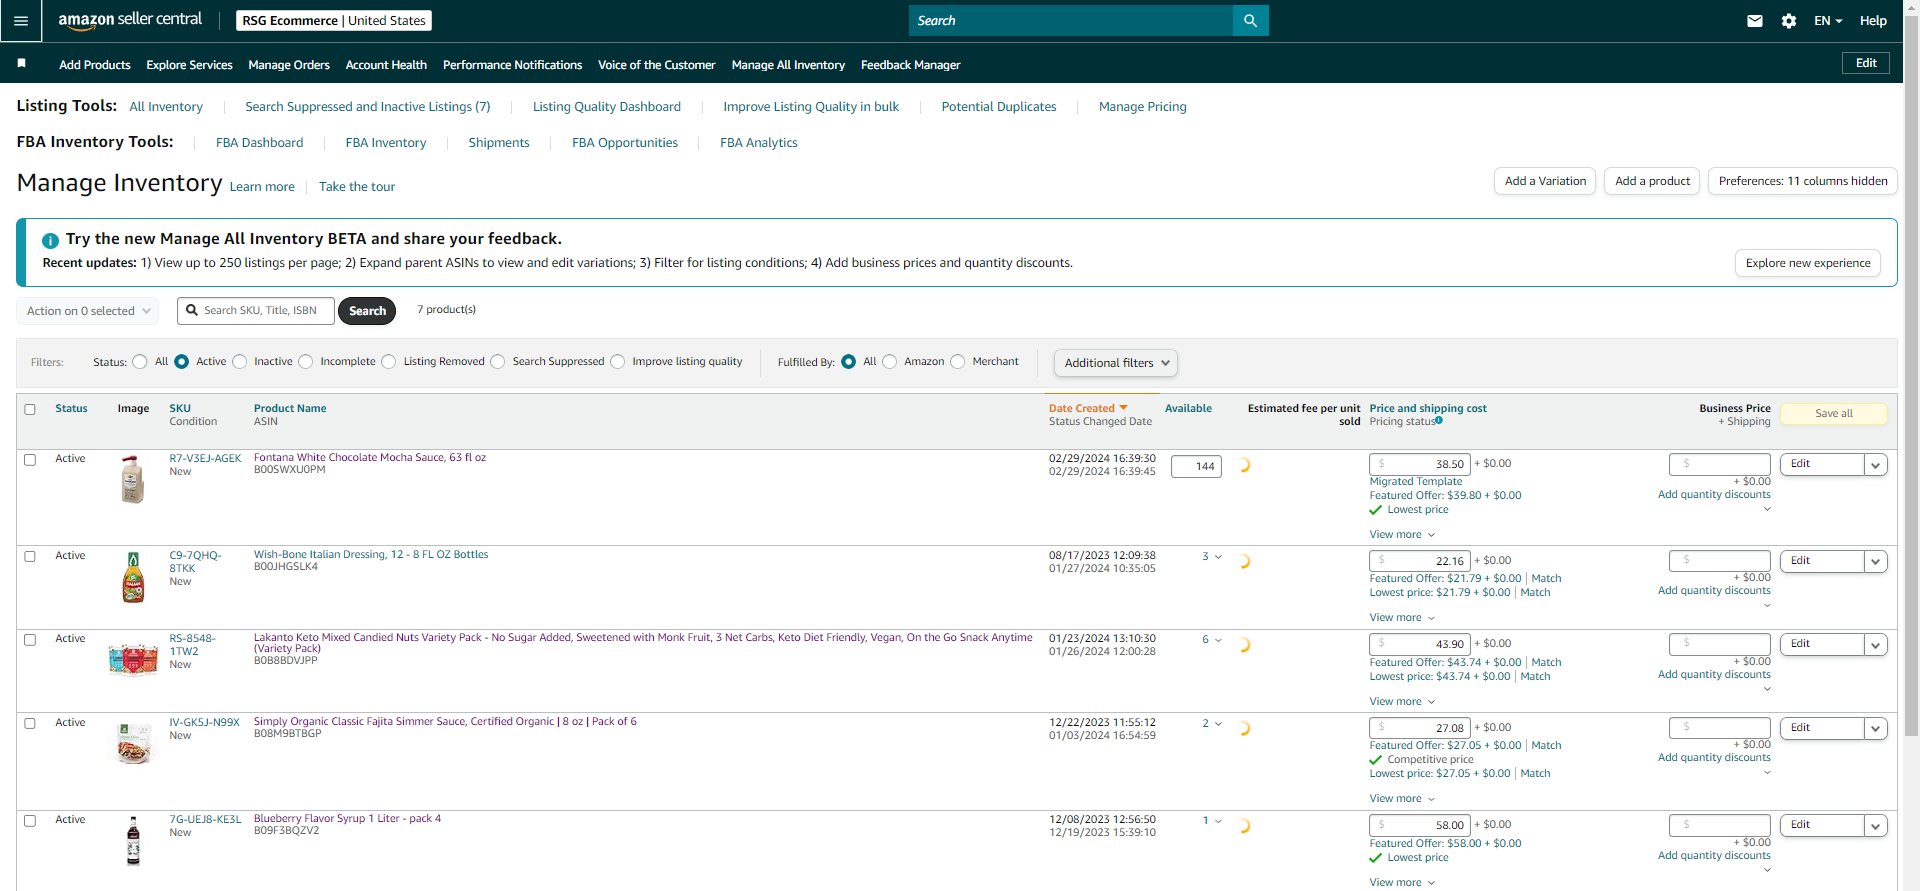Click the search magnifier button in header

click(1250, 20)
